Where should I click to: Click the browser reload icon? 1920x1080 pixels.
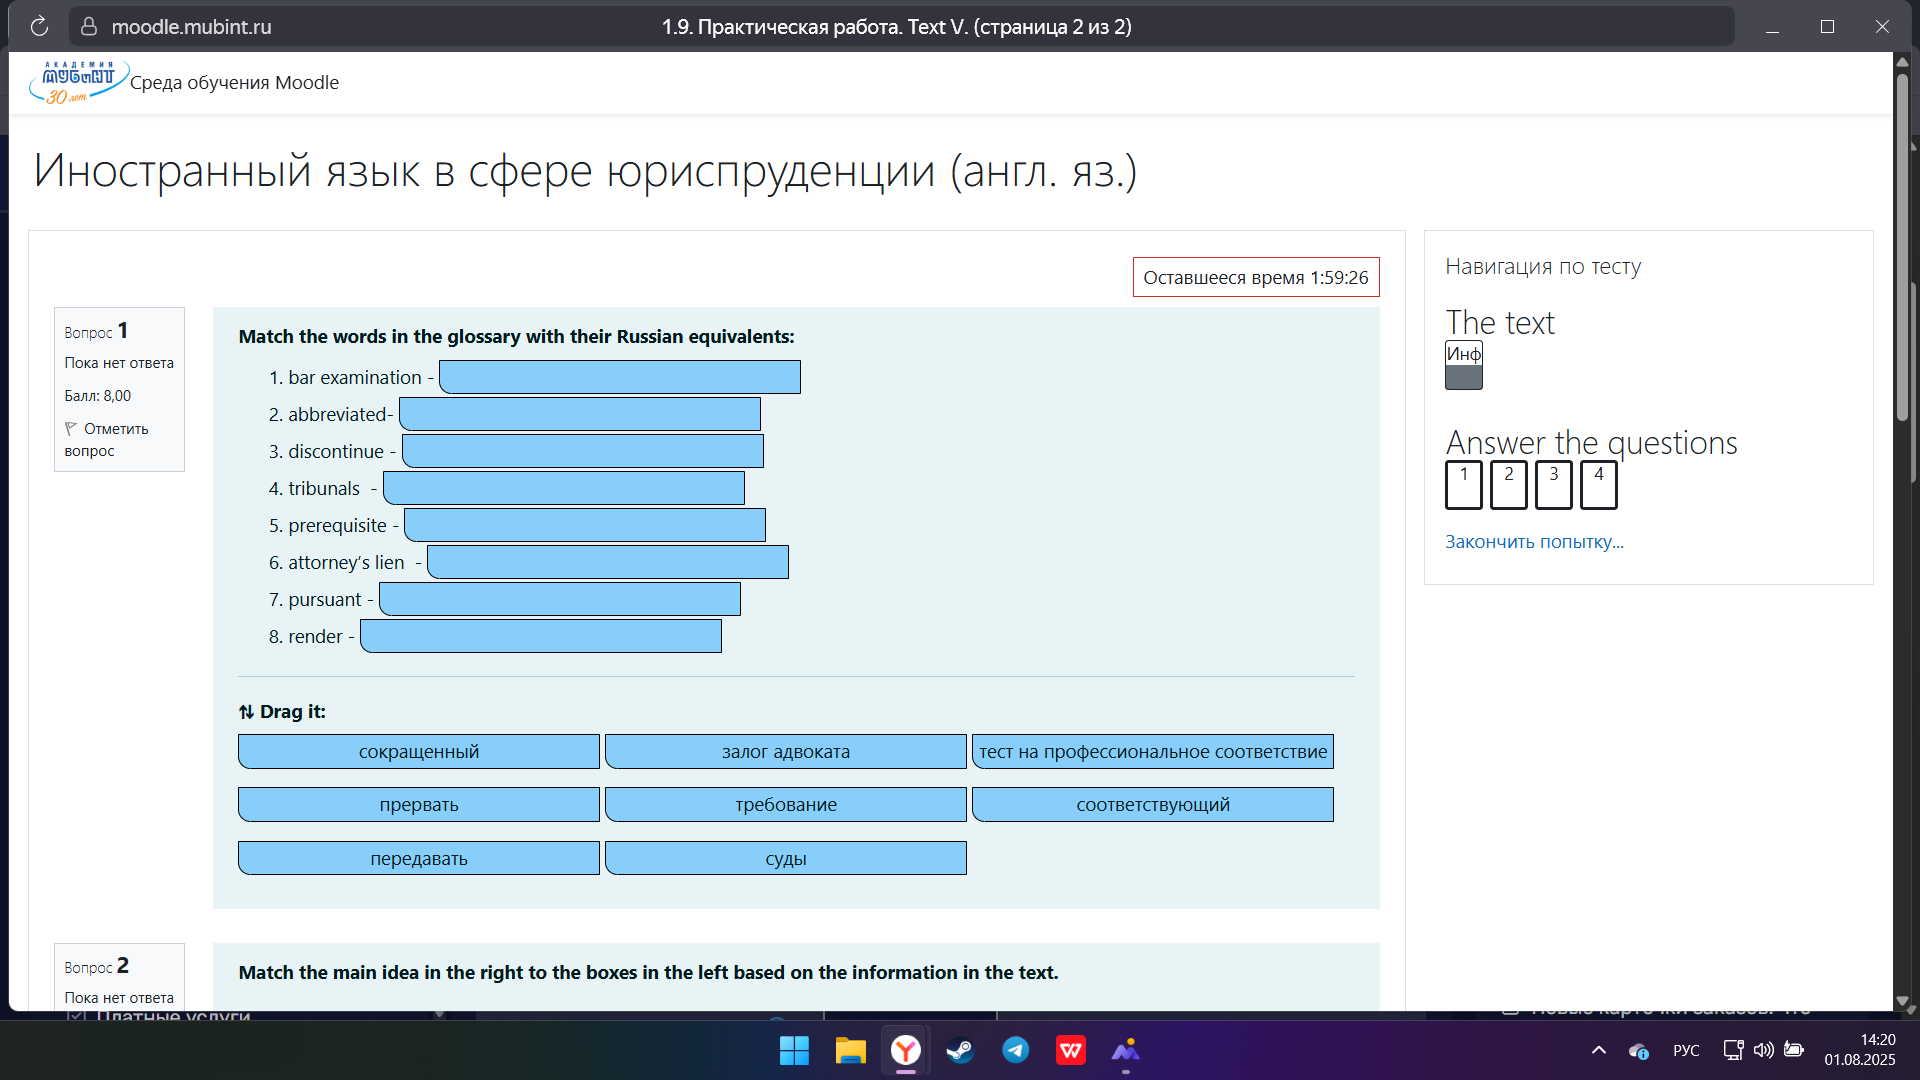(x=39, y=27)
